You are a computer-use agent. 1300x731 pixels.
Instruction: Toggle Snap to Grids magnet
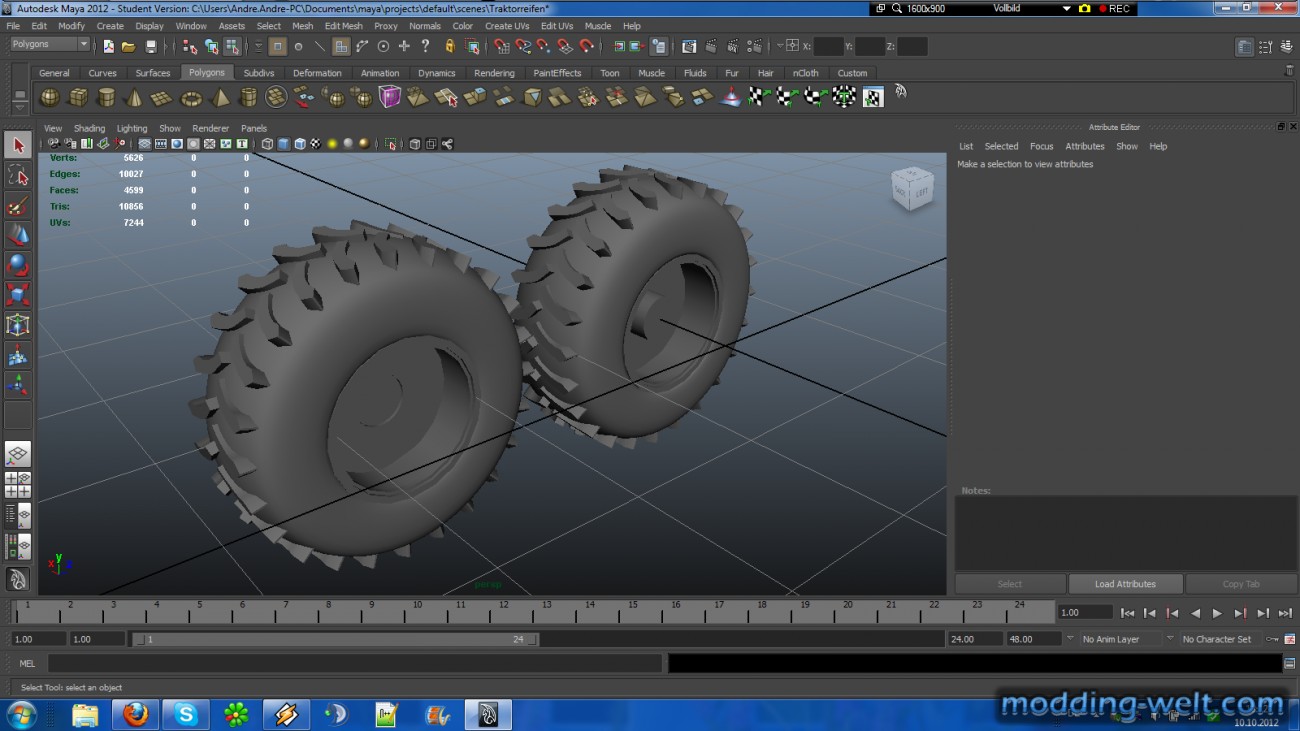[501, 46]
